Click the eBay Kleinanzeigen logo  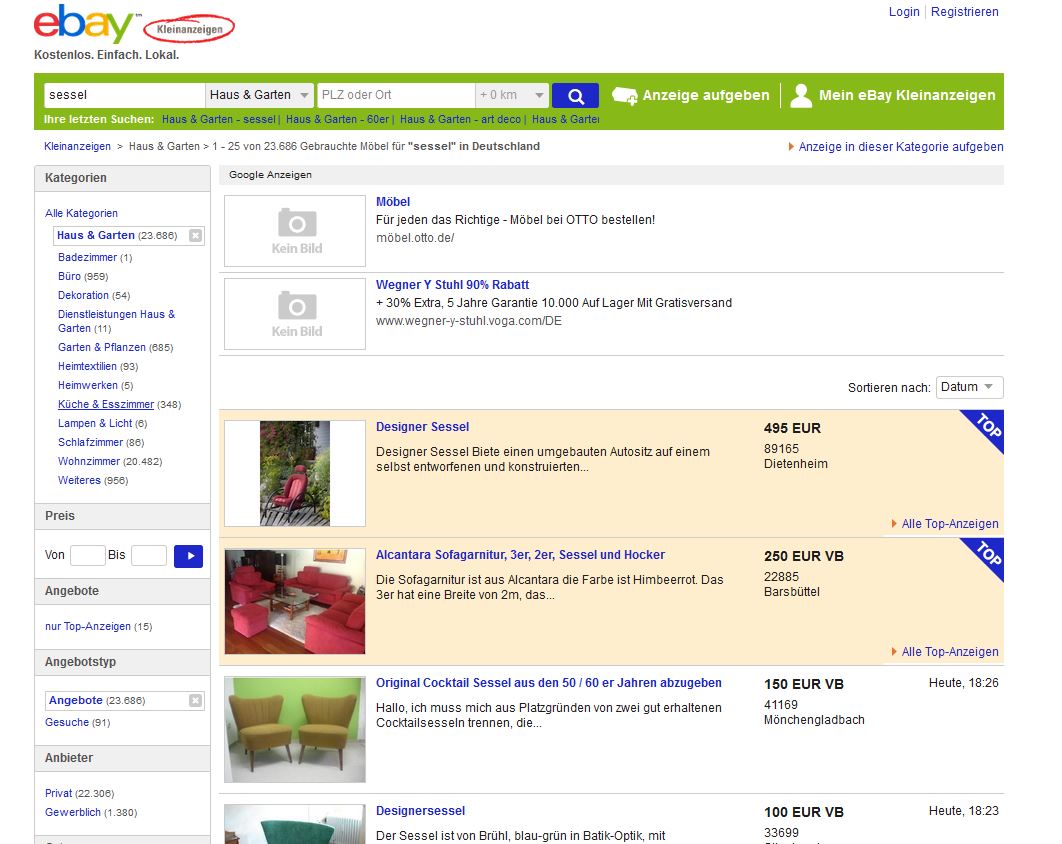pos(134,24)
